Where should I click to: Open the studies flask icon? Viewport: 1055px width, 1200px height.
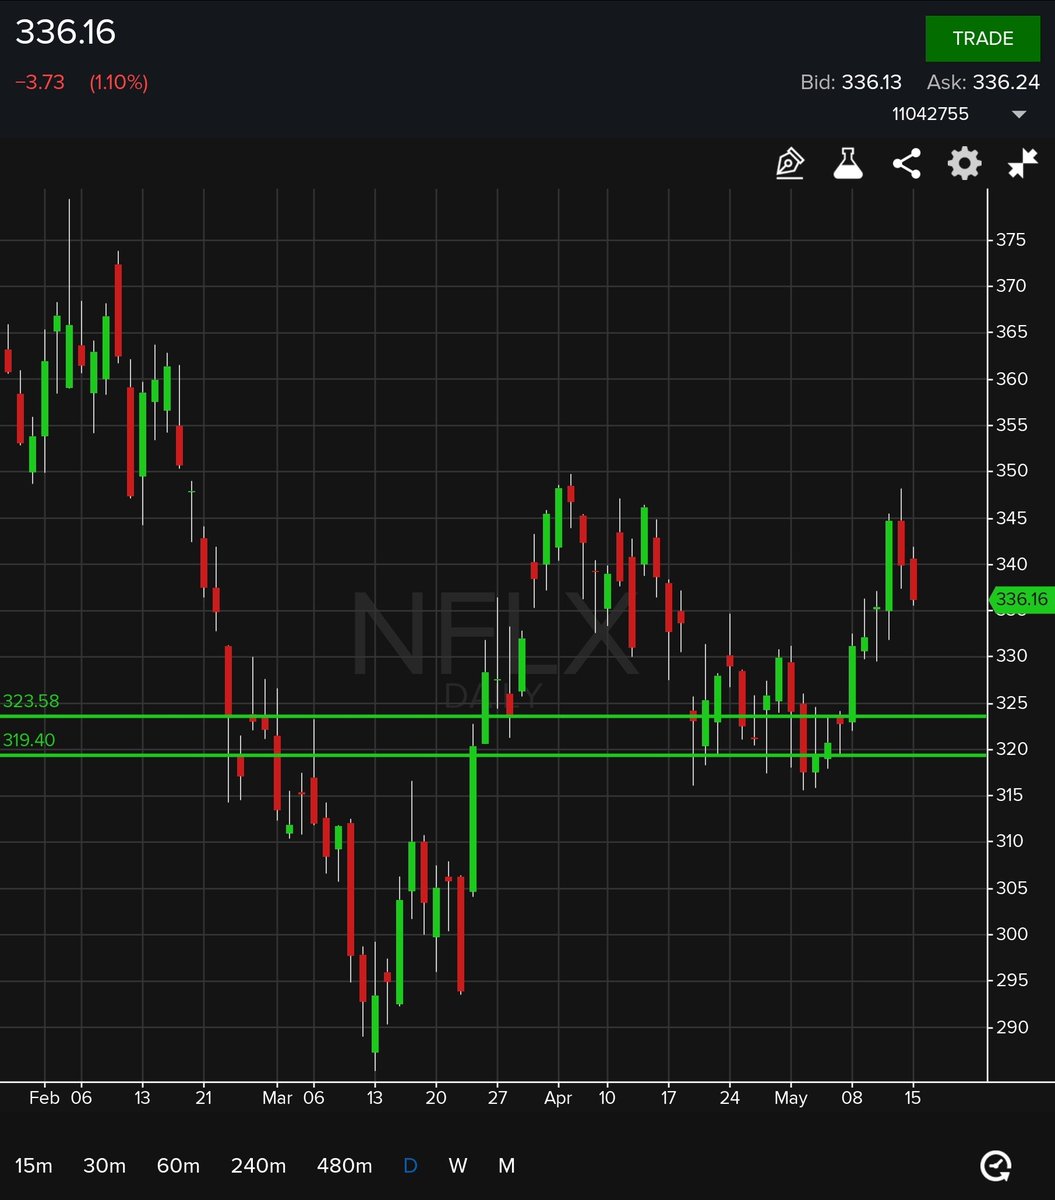click(x=848, y=164)
